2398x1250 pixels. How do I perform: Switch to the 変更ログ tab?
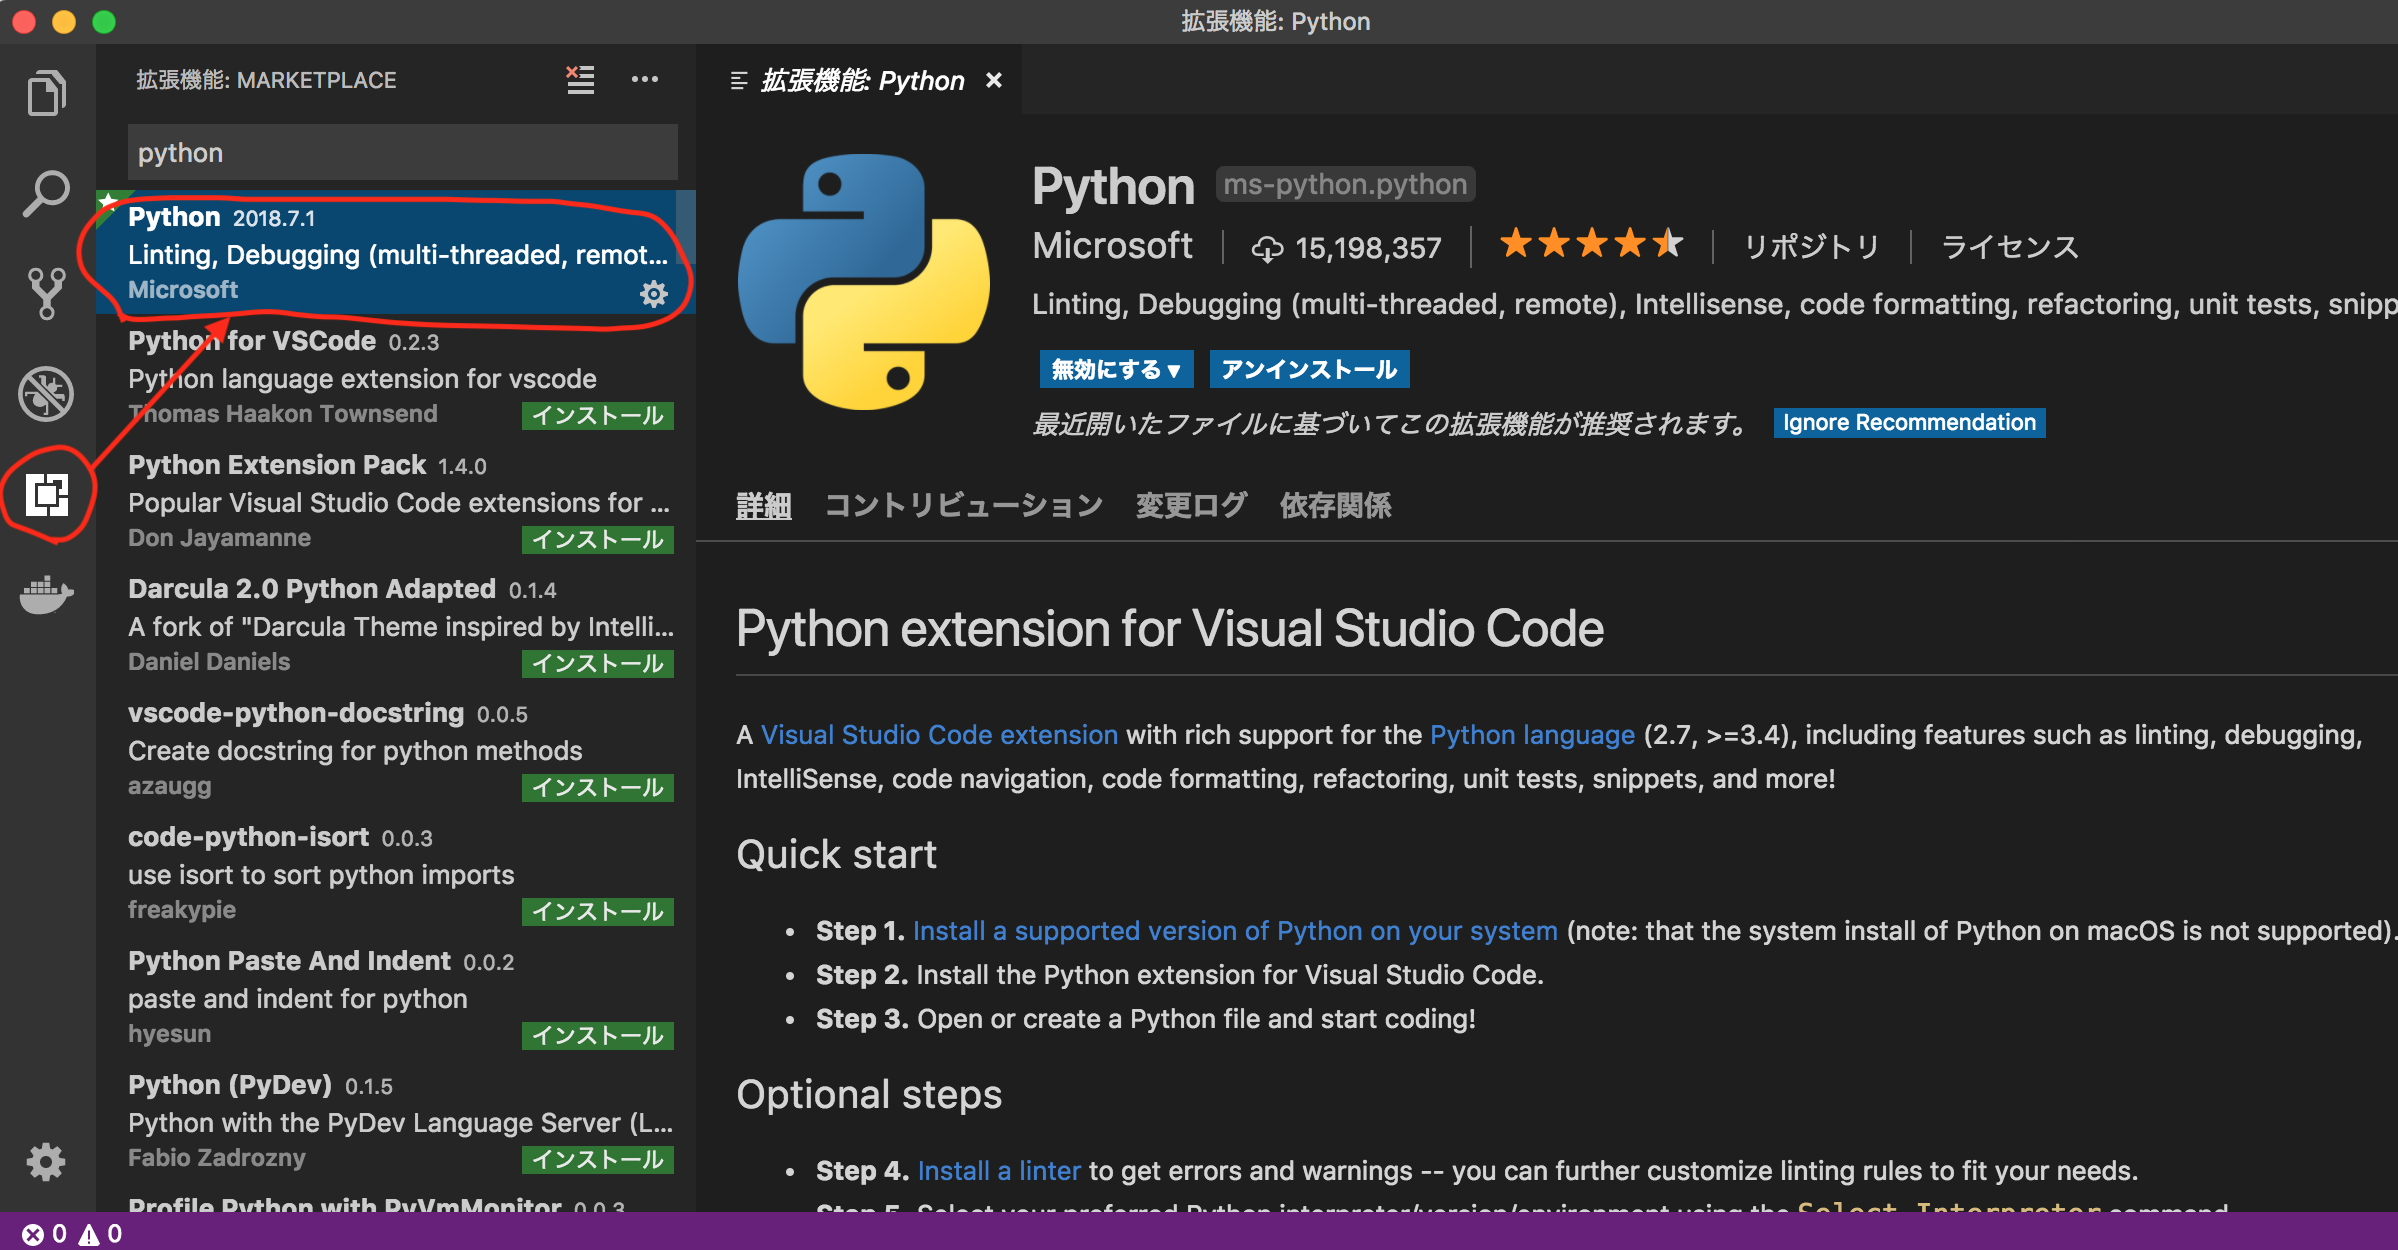1191,505
